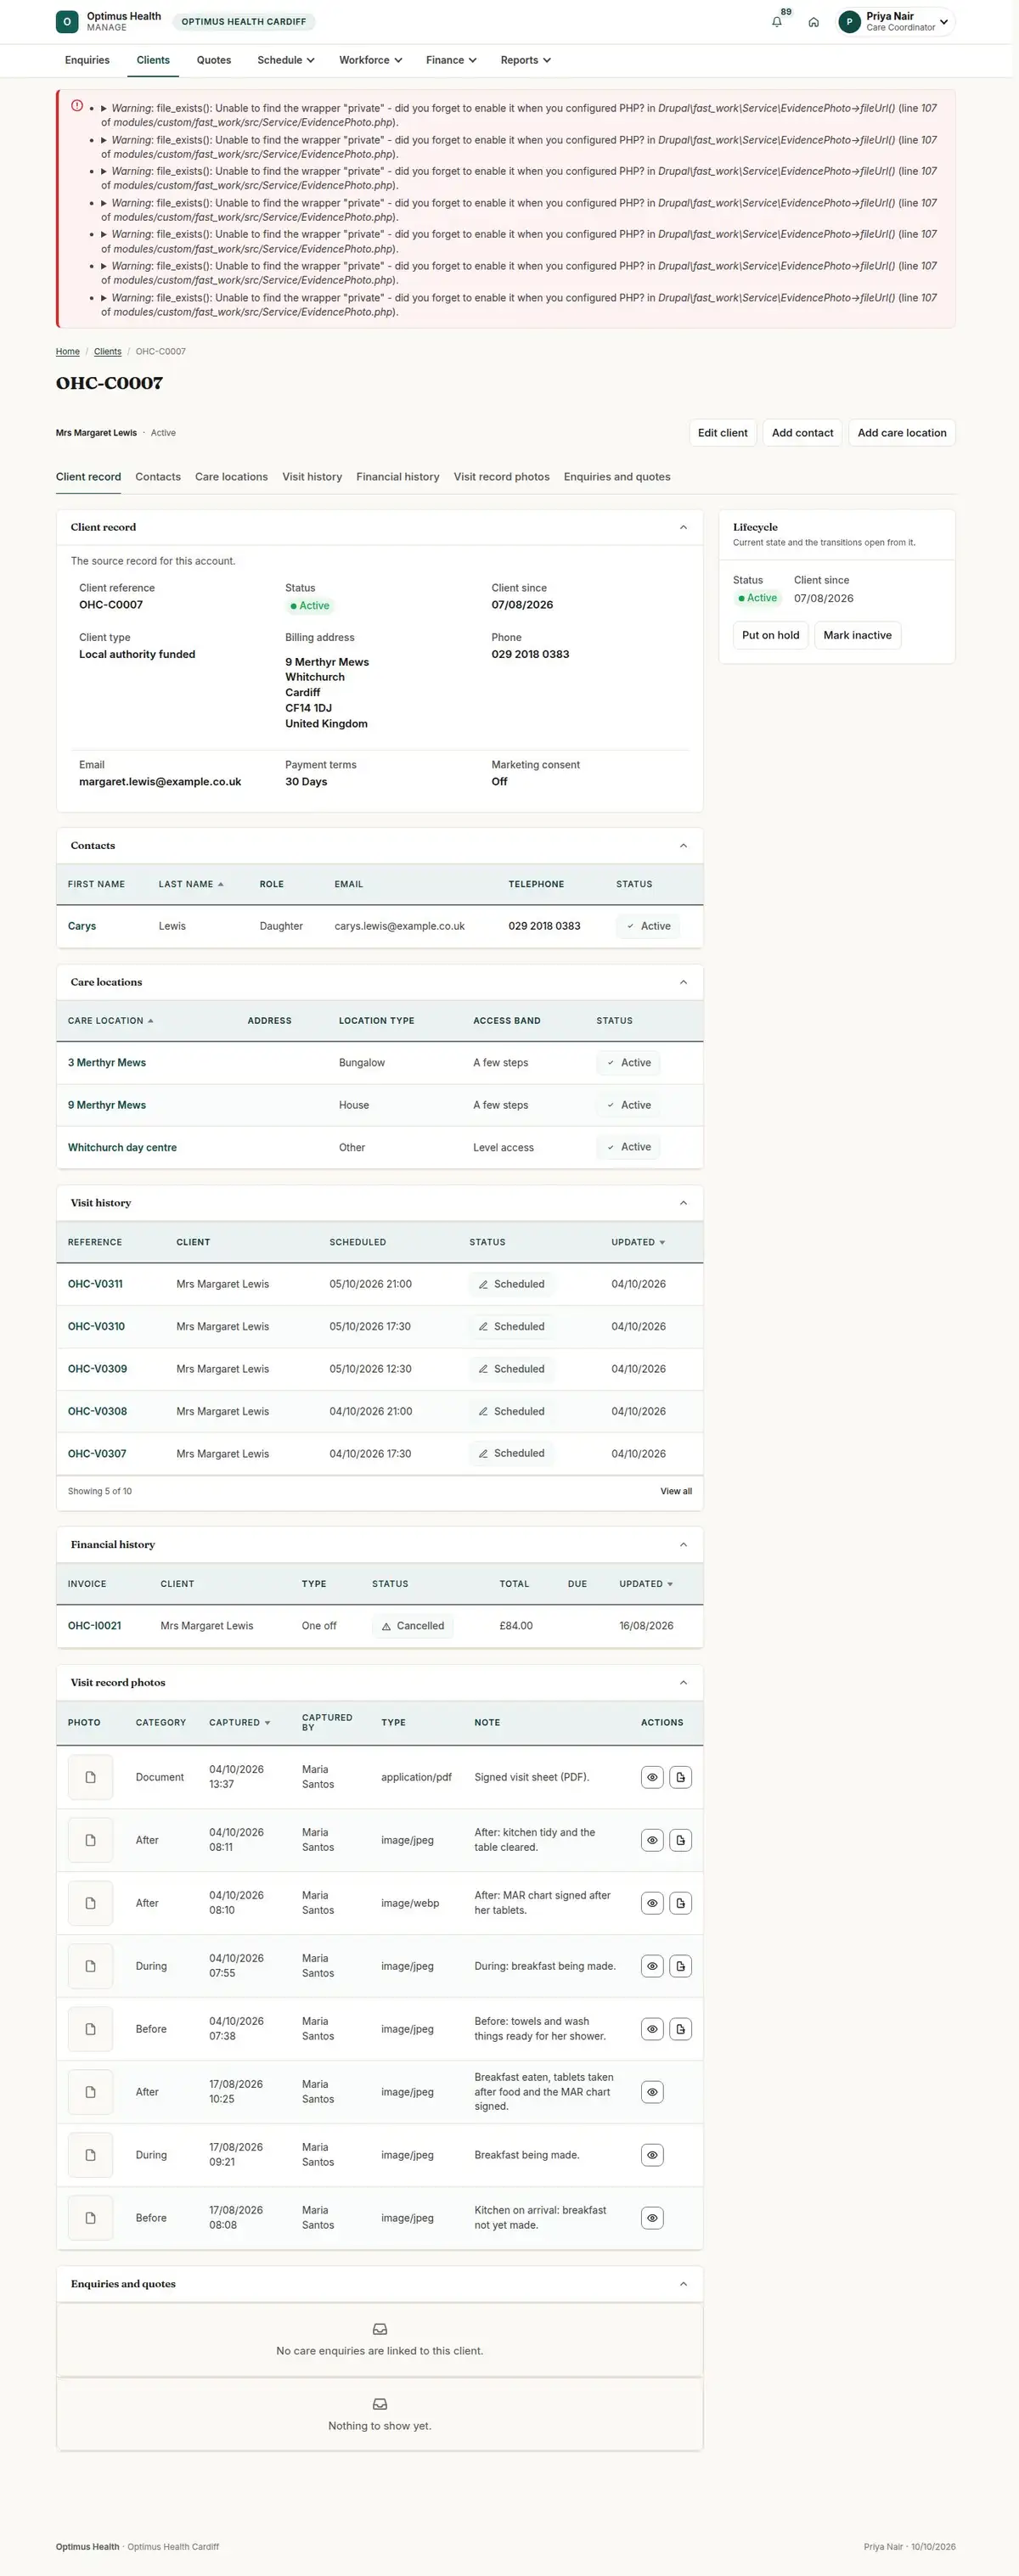
Task: View photo for towels and wash things
Action: pyautogui.click(x=652, y=2029)
